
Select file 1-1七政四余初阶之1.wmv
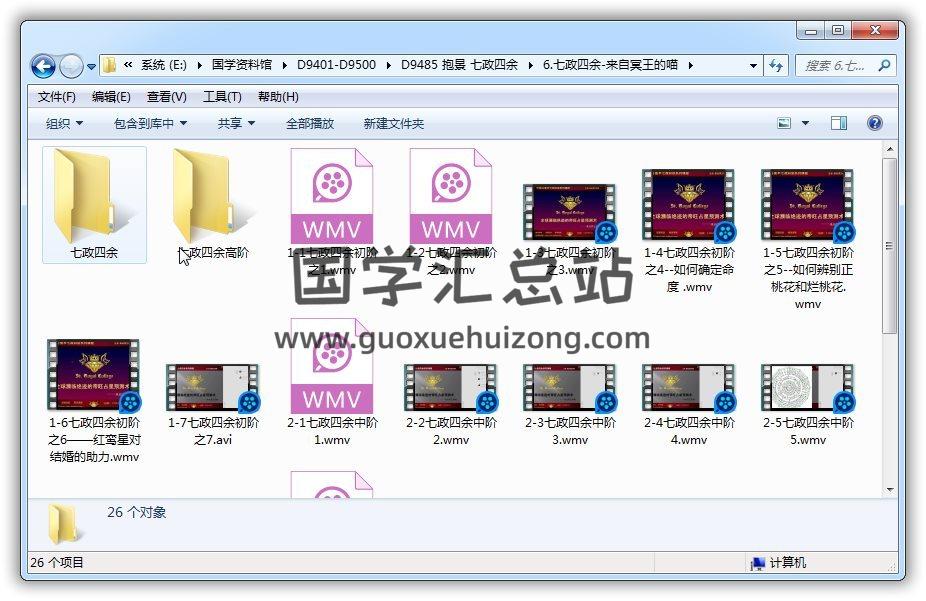pyautogui.click(x=332, y=211)
